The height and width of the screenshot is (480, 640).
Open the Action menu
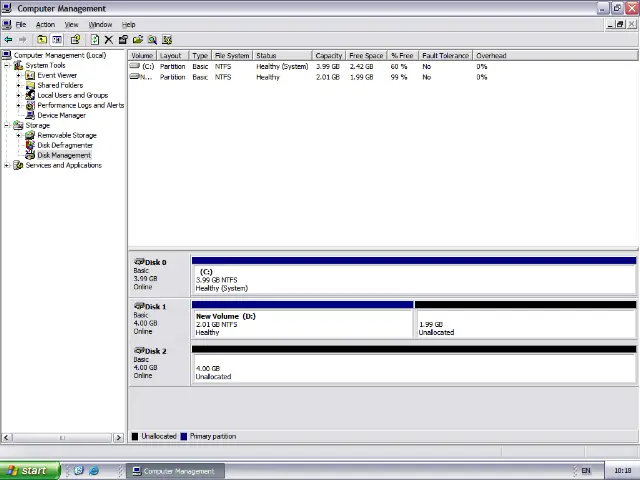45,24
